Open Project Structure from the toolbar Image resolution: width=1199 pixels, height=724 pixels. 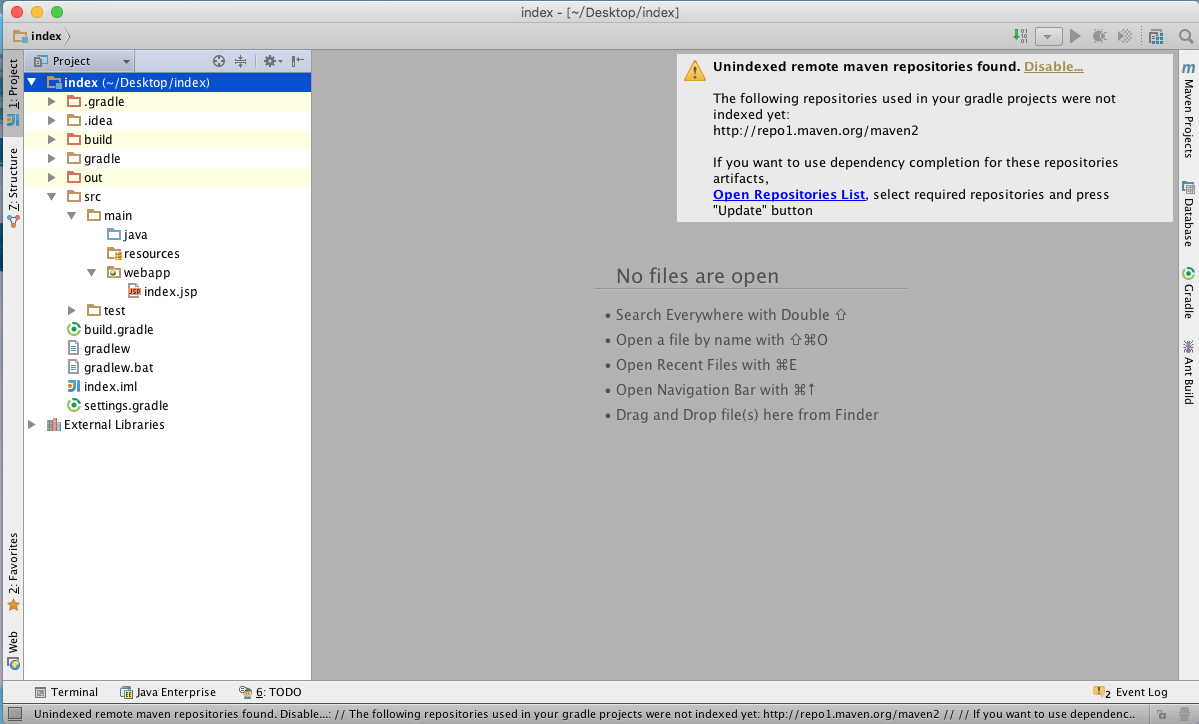(x=1156, y=36)
